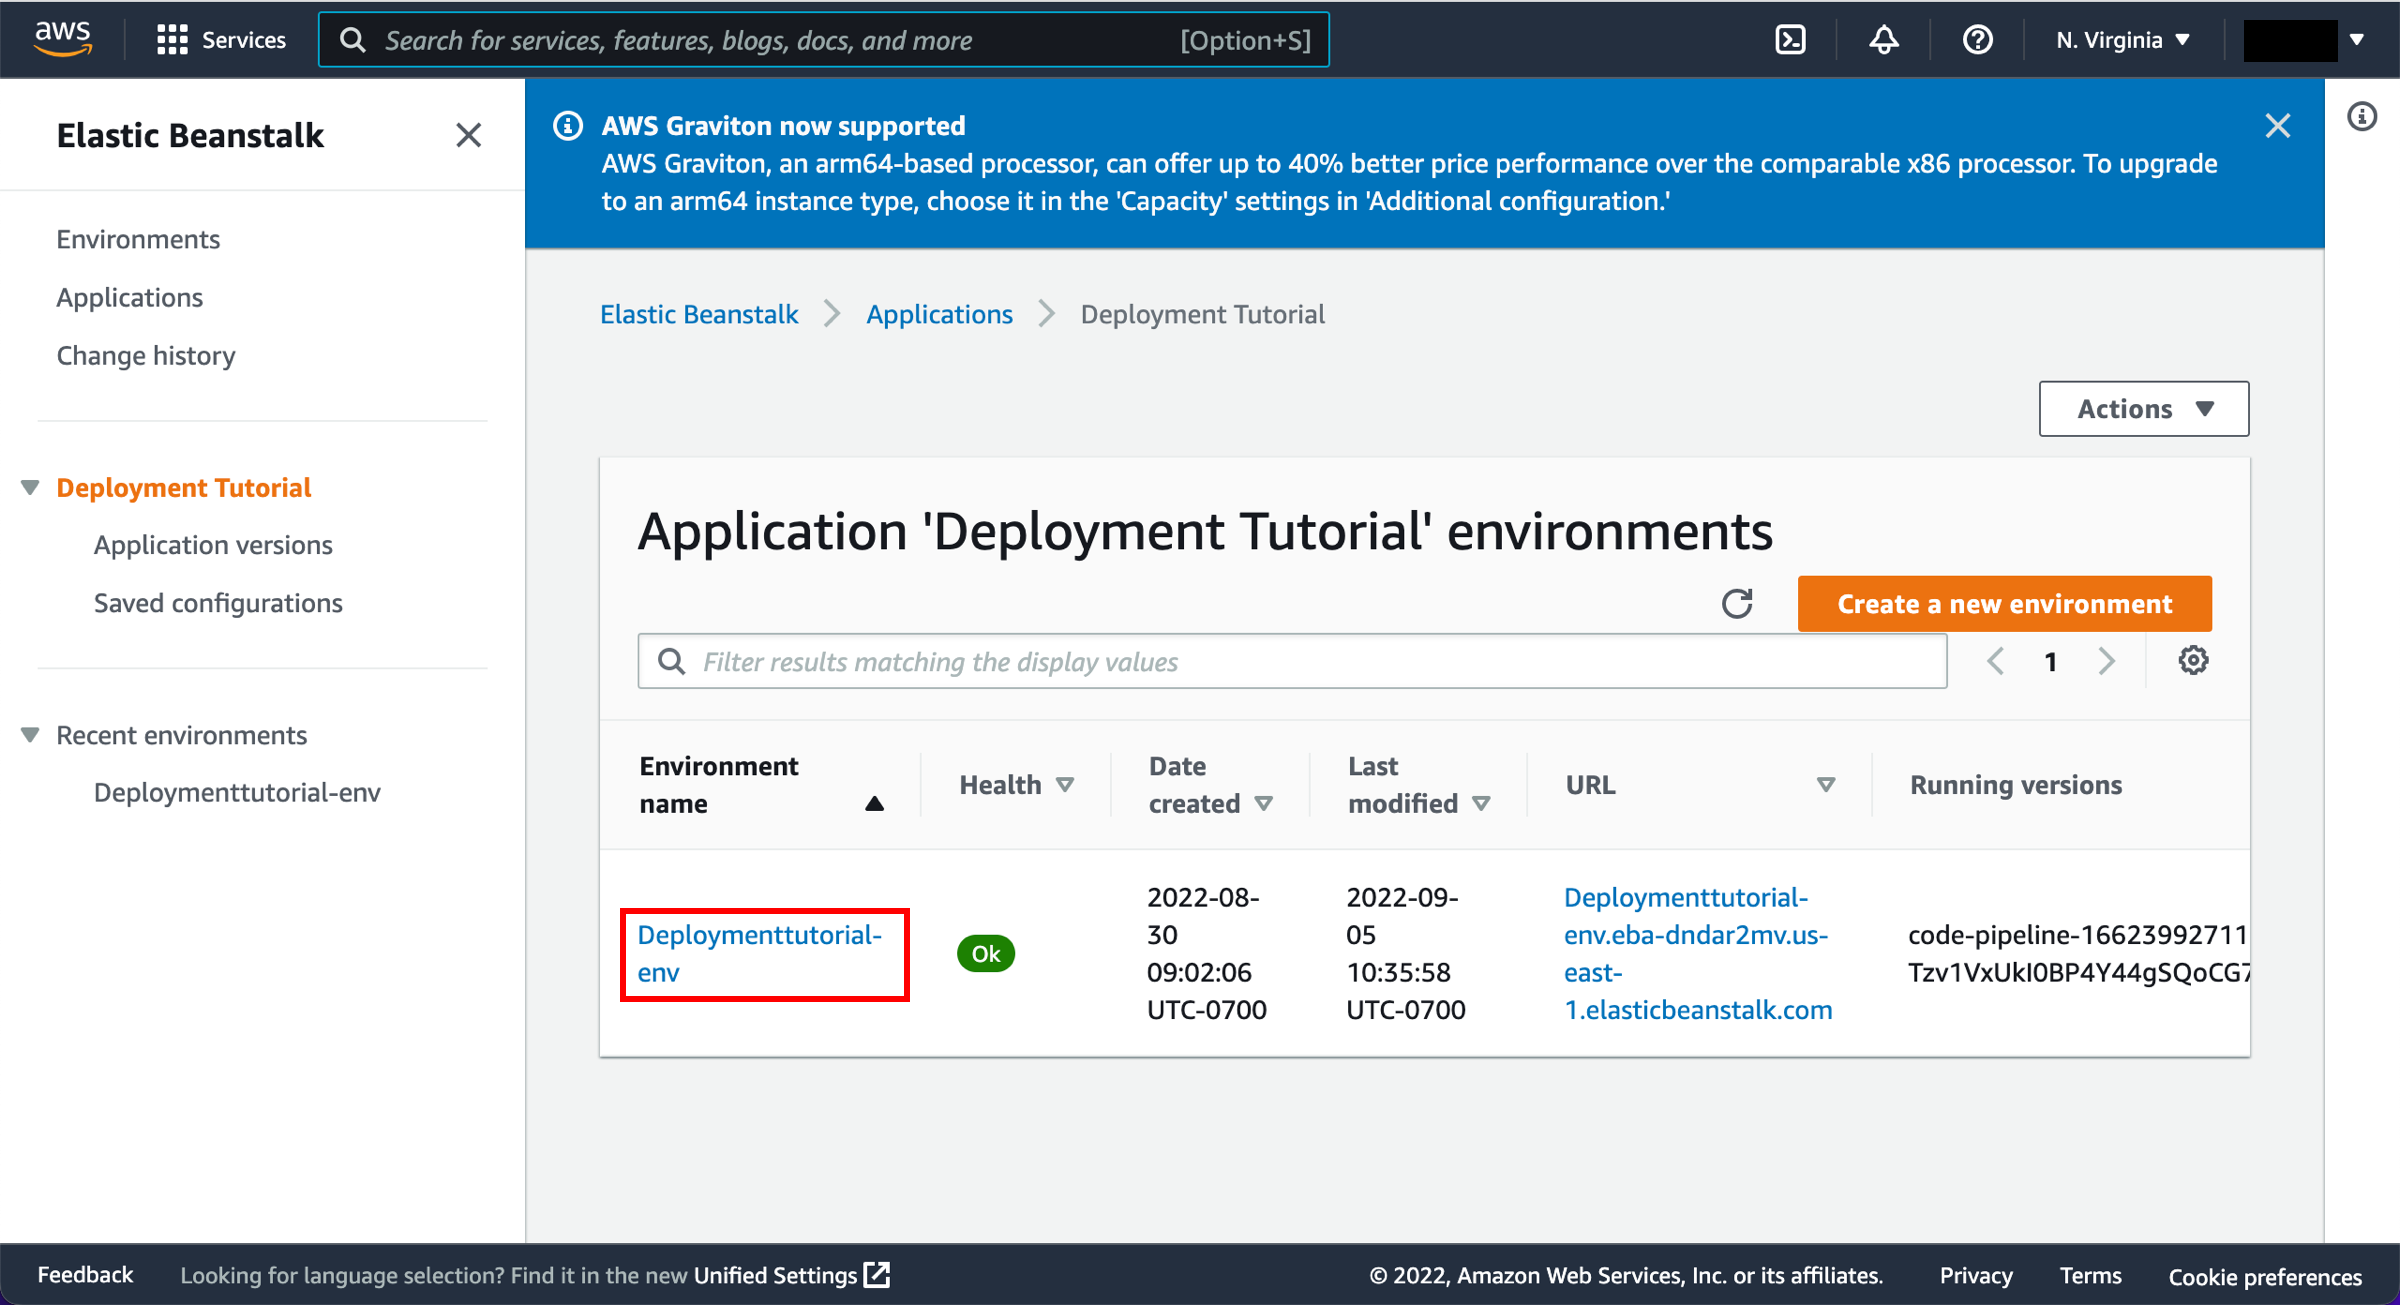Open recent Deploymenttutorial-env in sidebar
The image size is (2400, 1306).
[237, 792]
